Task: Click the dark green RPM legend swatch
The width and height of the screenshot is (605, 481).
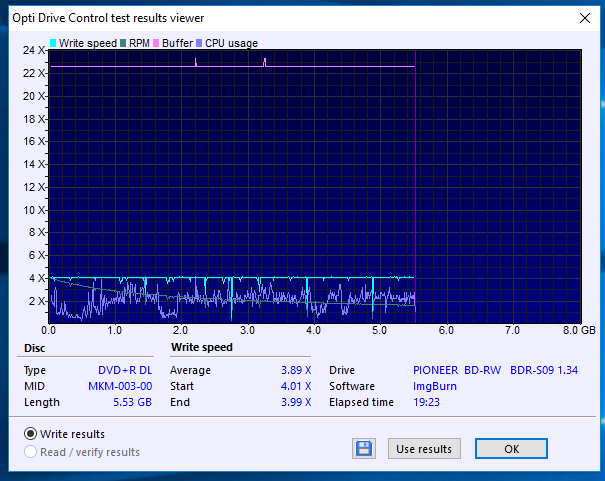Action: [123, 43]
